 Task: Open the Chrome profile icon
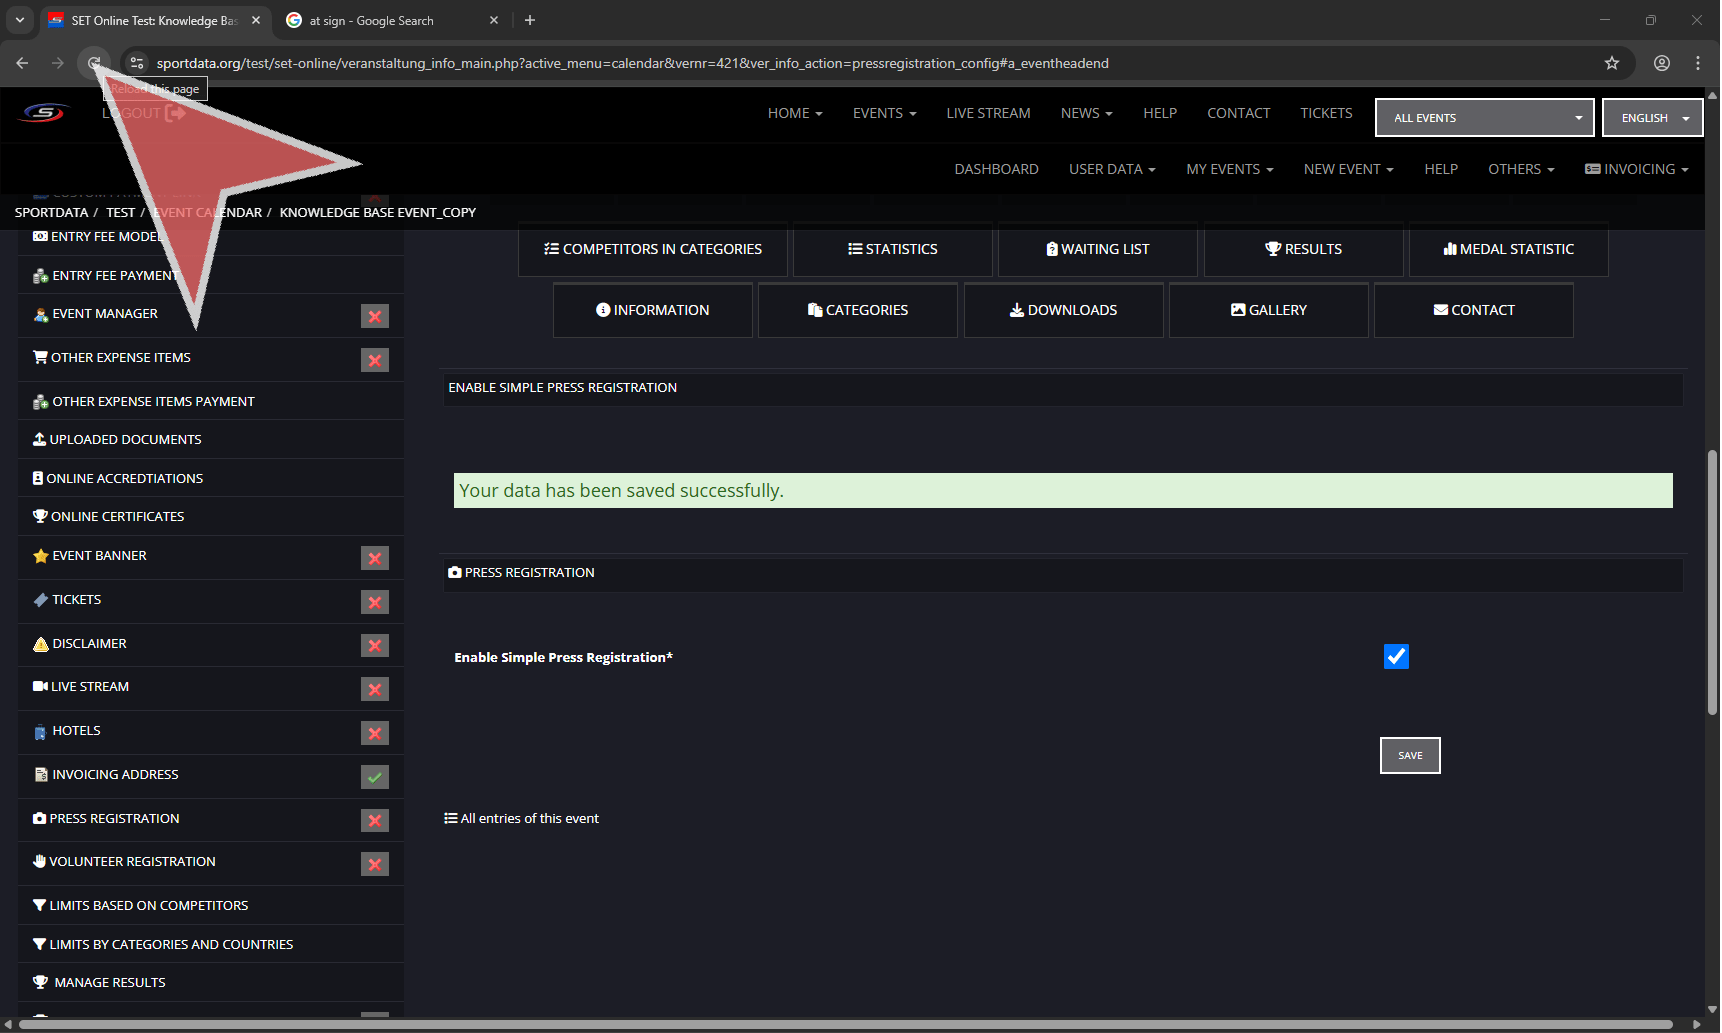coord(1662,63)
